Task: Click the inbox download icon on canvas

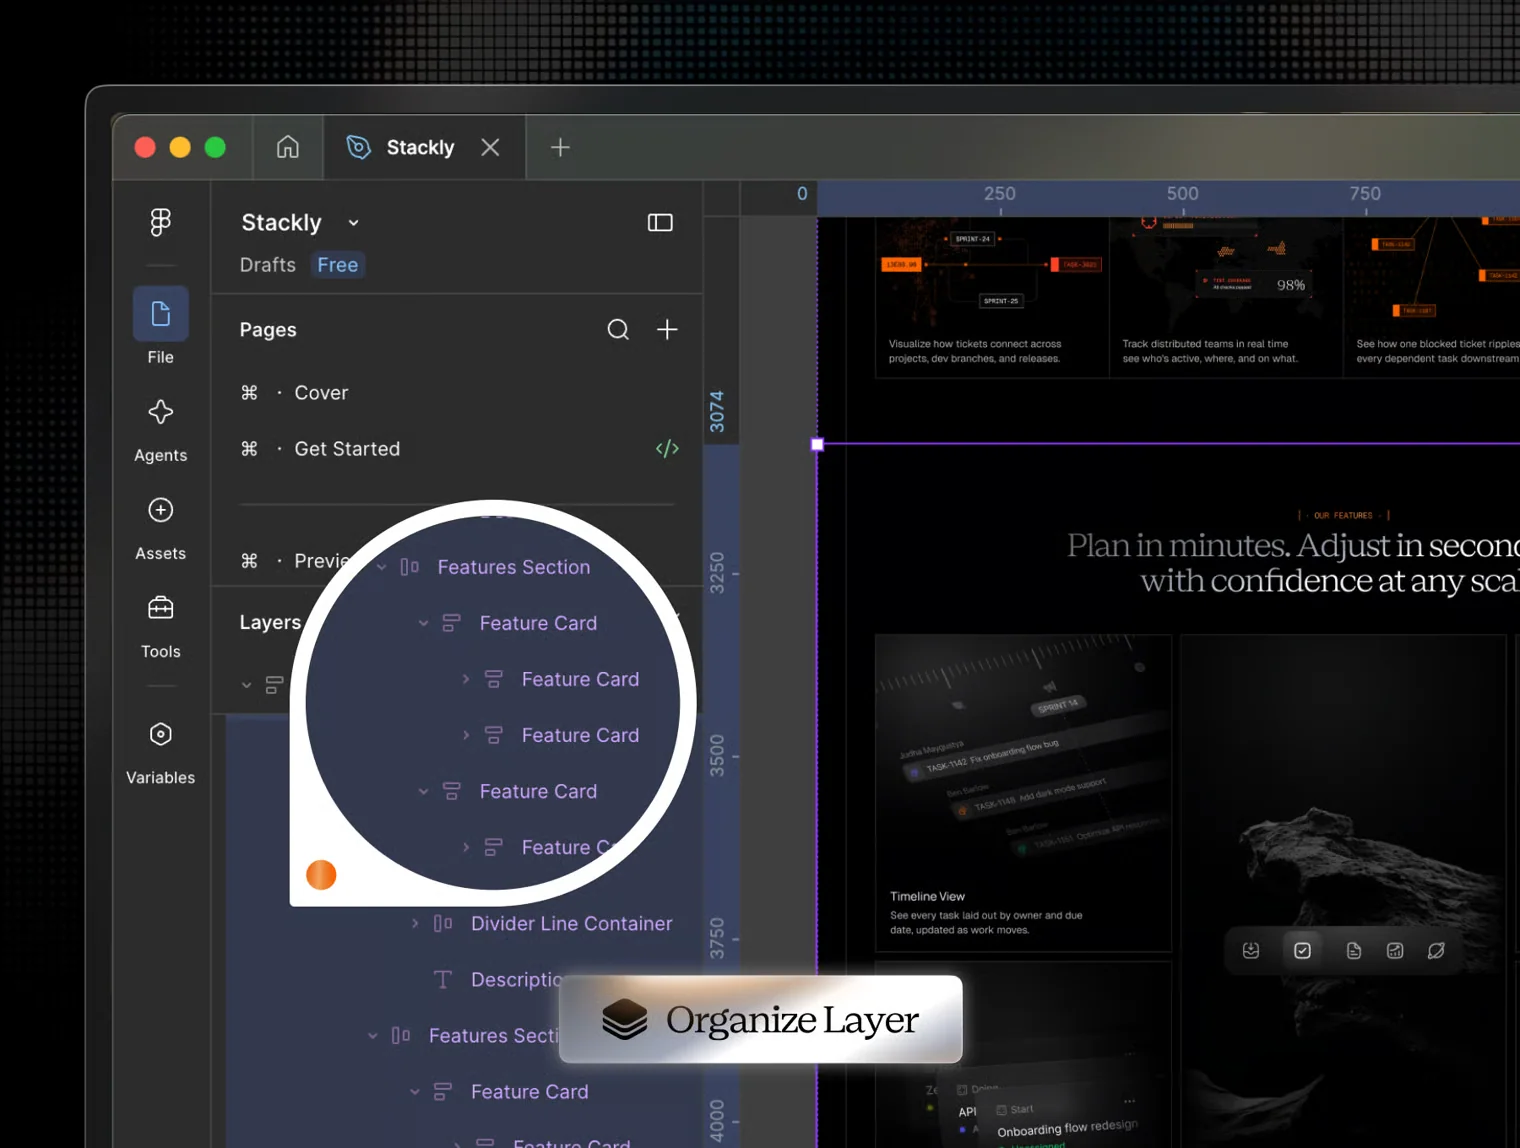Action: pos(1251,951)
